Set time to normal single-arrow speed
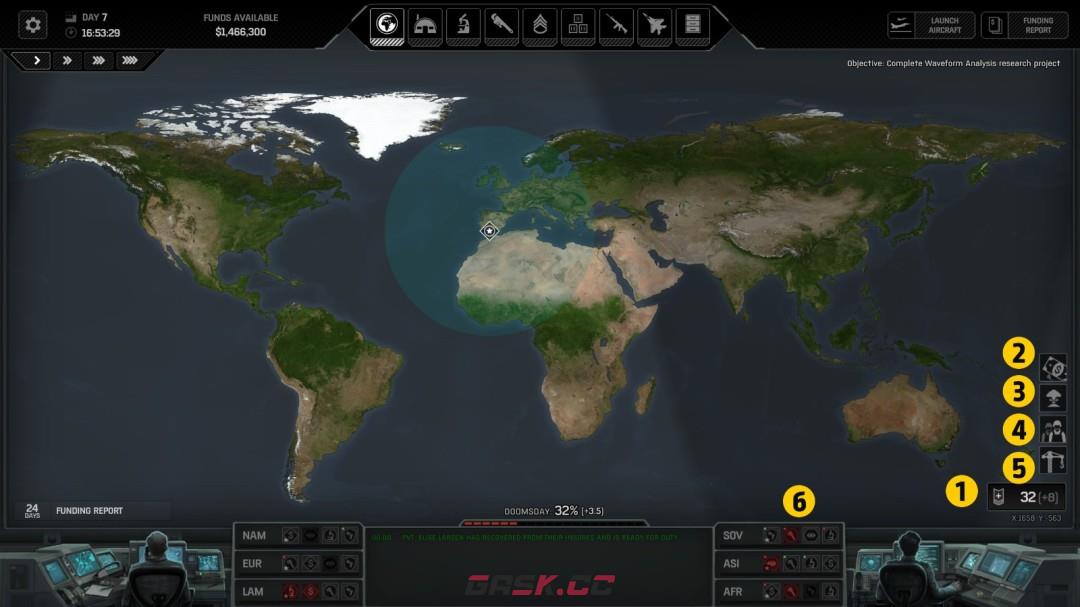The image size is (1080, 607). tap(37, 60)
